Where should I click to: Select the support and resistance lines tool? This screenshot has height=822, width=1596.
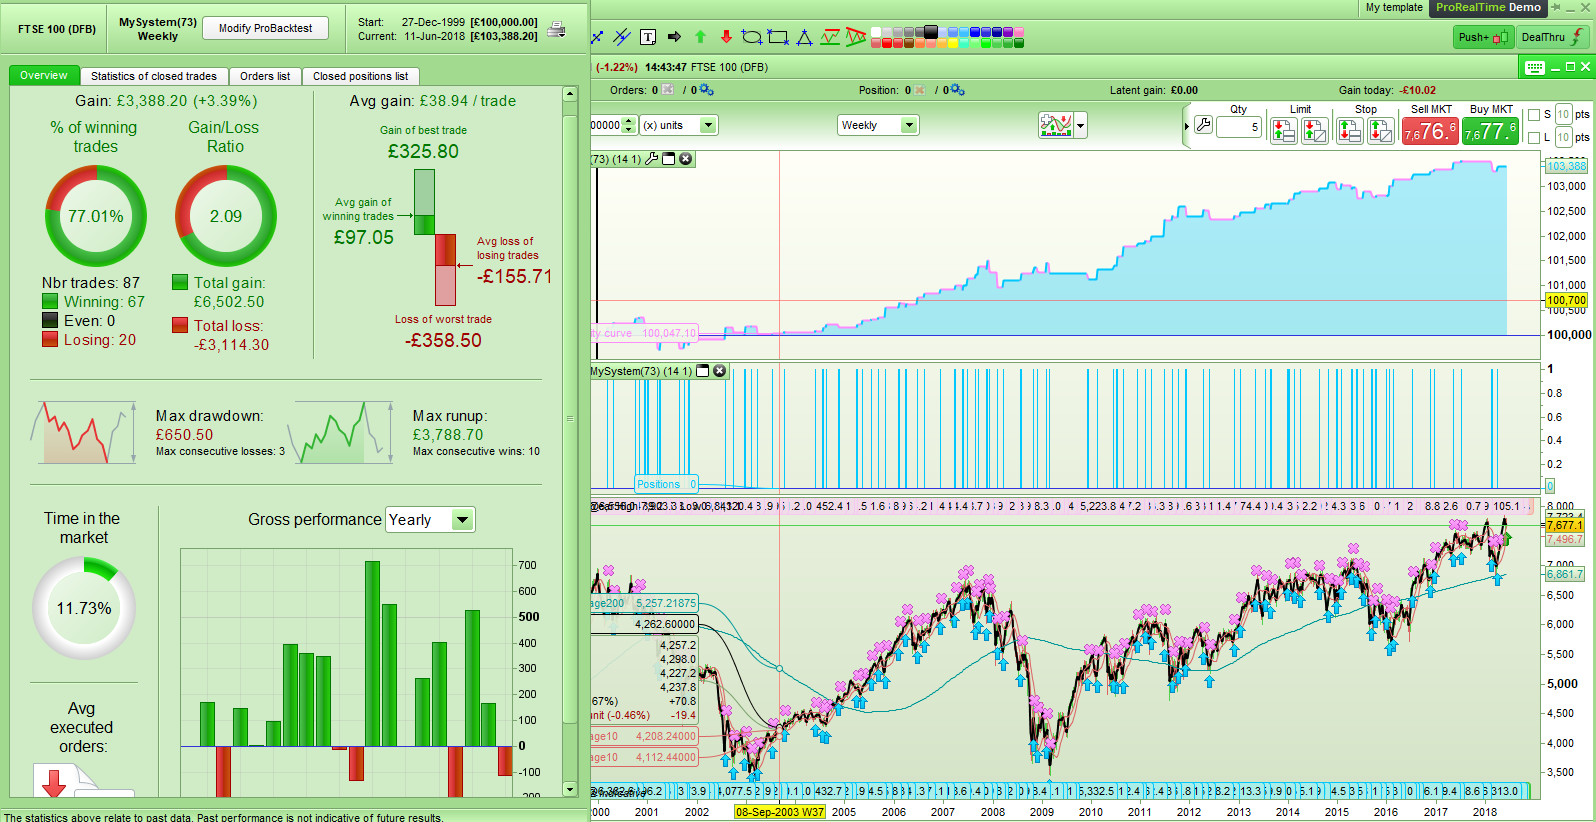click(x=830, y=37)
